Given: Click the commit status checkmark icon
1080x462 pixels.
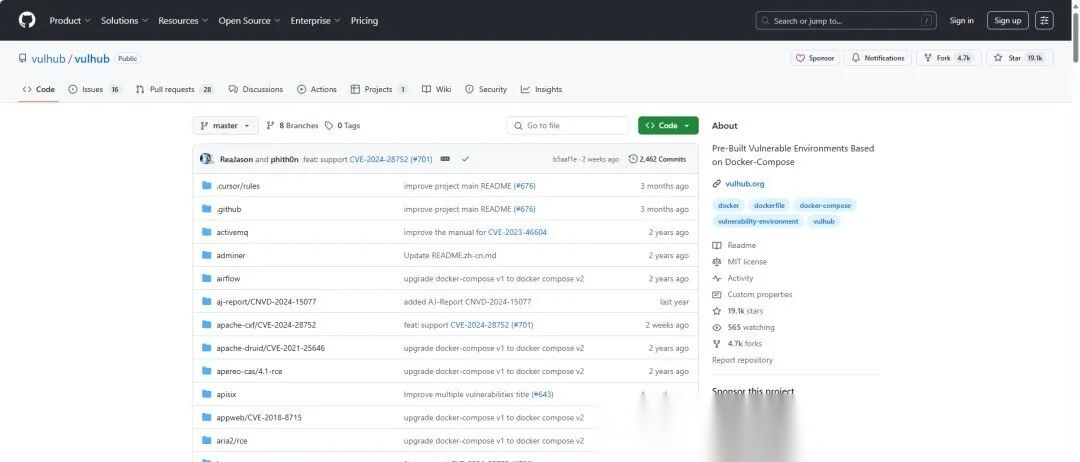Looking at the screenshot, I should click(x=465, y=159).
